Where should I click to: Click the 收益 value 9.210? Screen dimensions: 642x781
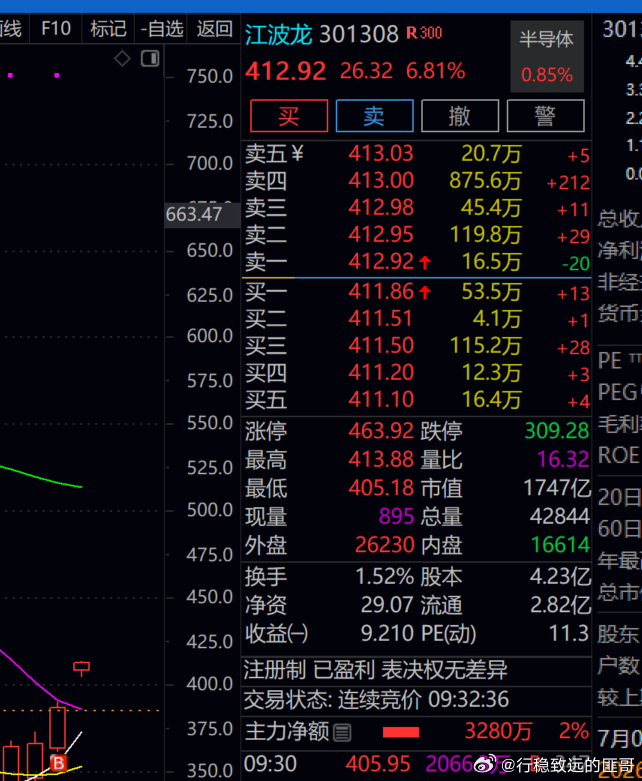(x=387, y=634)
